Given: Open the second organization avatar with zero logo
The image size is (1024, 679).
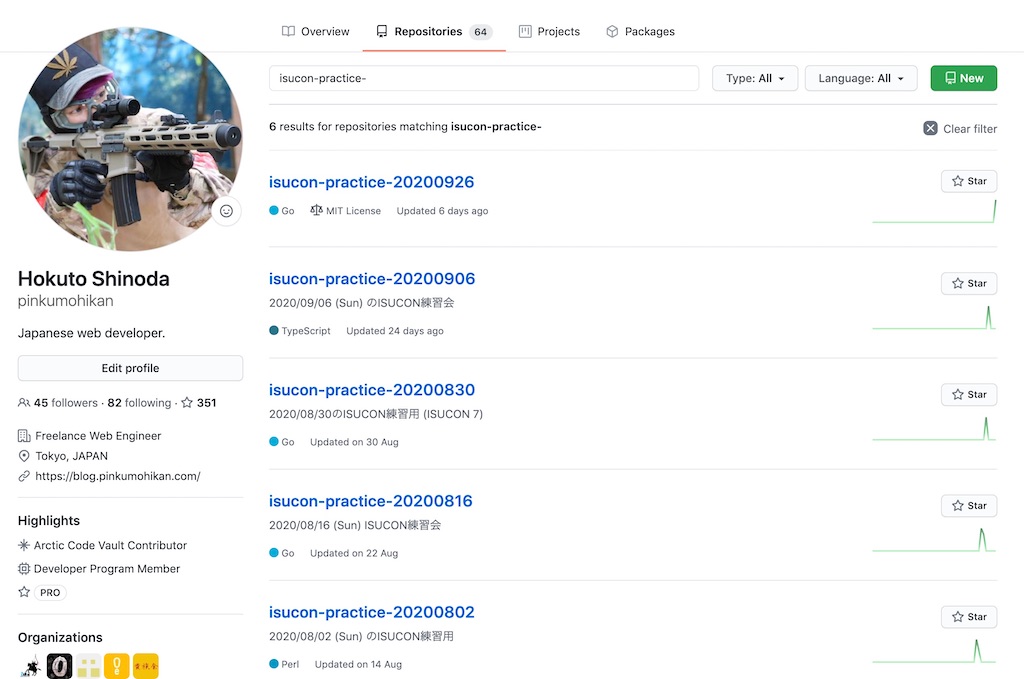Looking at the screenshot, I should pos(59,667).
